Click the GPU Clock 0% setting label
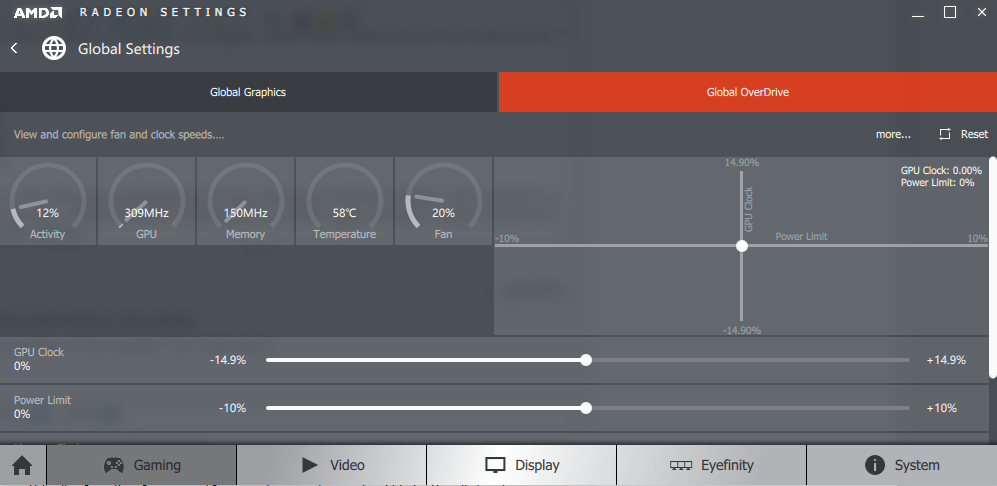This screenshot has width=997, height=486. [x=39, y=359]
